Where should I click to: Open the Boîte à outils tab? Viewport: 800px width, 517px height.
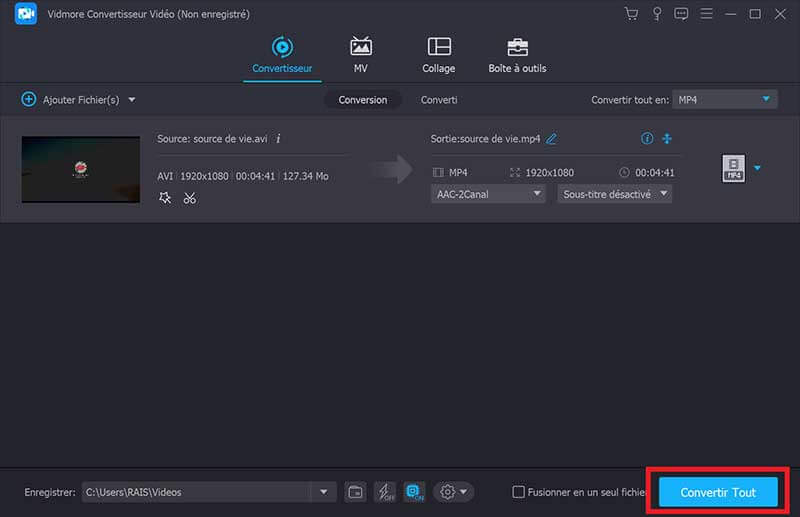[517, 56]
